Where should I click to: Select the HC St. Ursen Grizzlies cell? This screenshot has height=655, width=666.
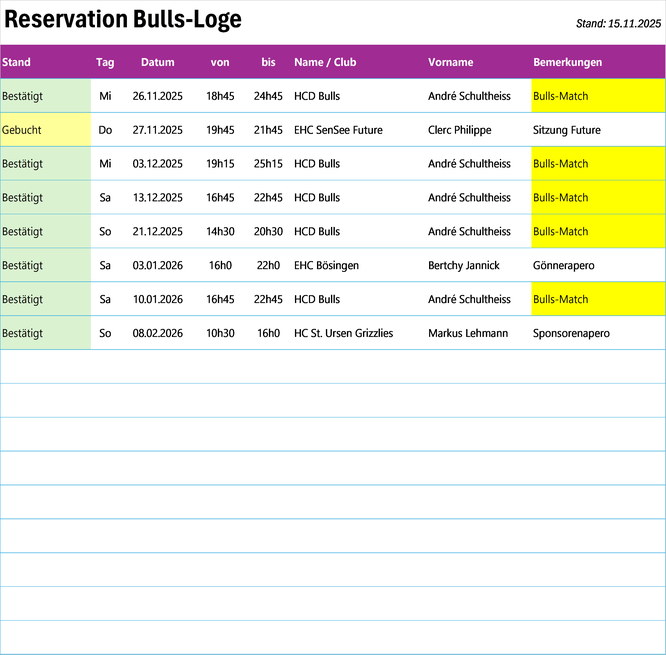point(343,333)
